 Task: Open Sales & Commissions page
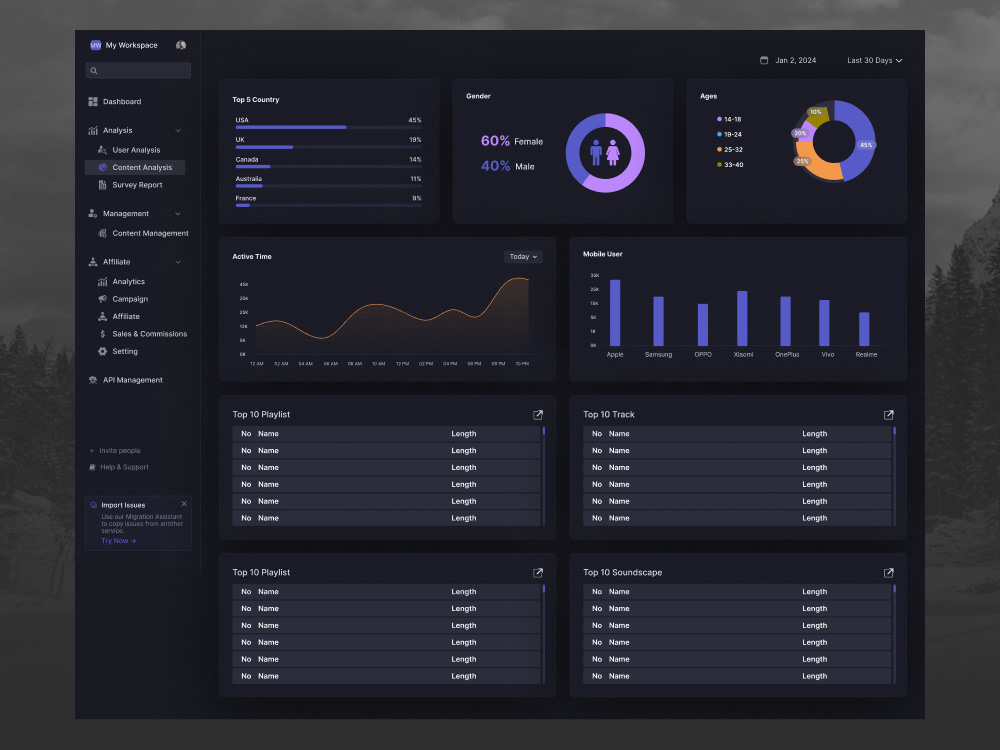pos(149,334)
